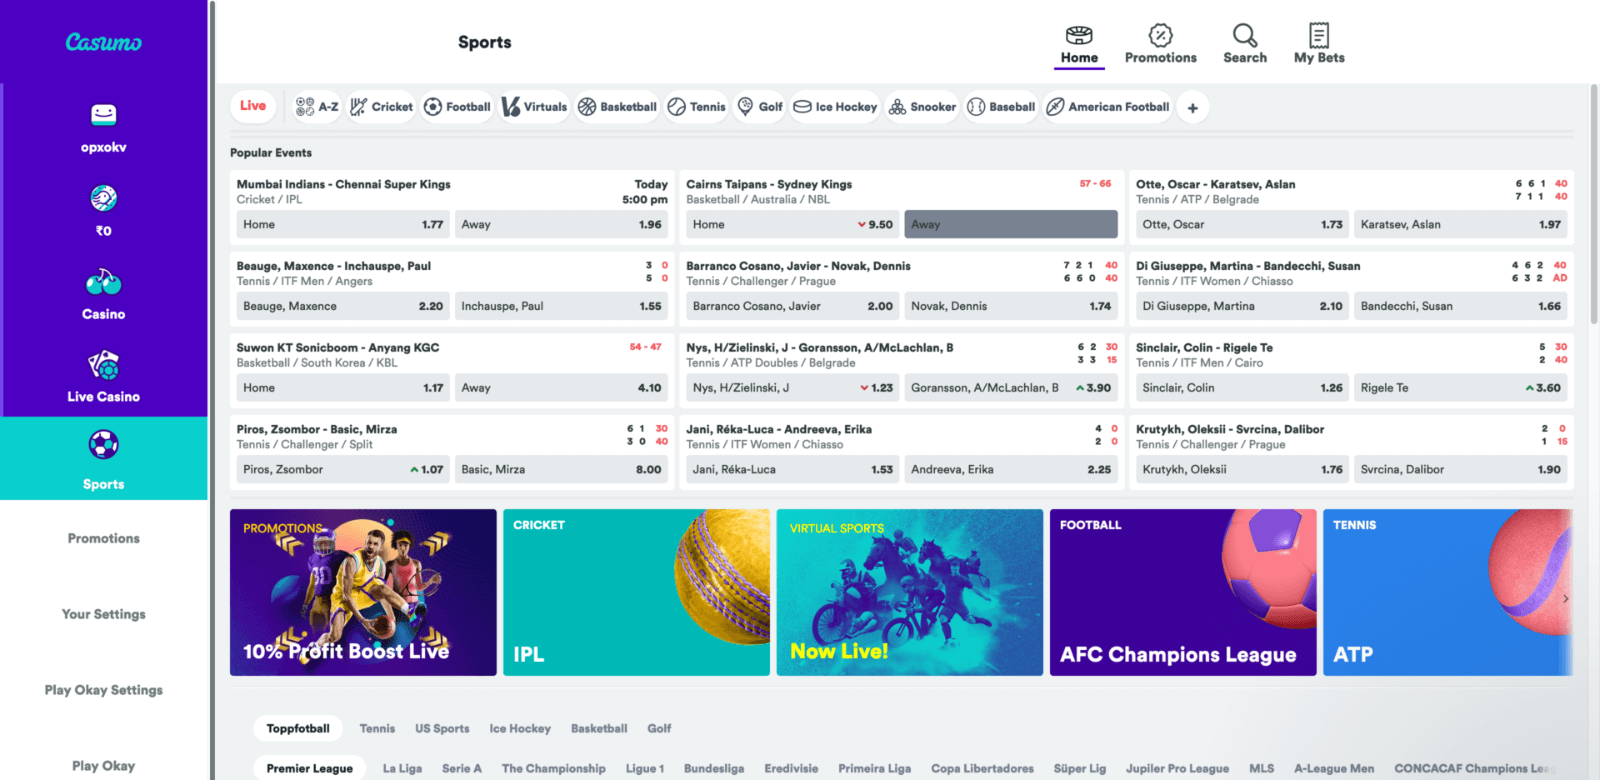The width and height of the screenshot is (1600, 780).
Task: Open the Casumo logo home link
Action: 103,42
